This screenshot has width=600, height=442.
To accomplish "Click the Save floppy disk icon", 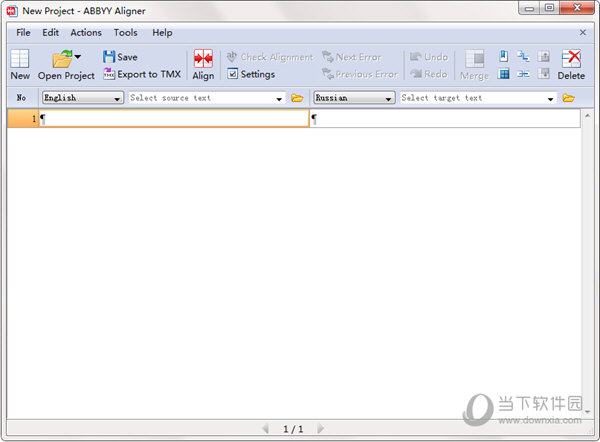I will coord(109,57).
